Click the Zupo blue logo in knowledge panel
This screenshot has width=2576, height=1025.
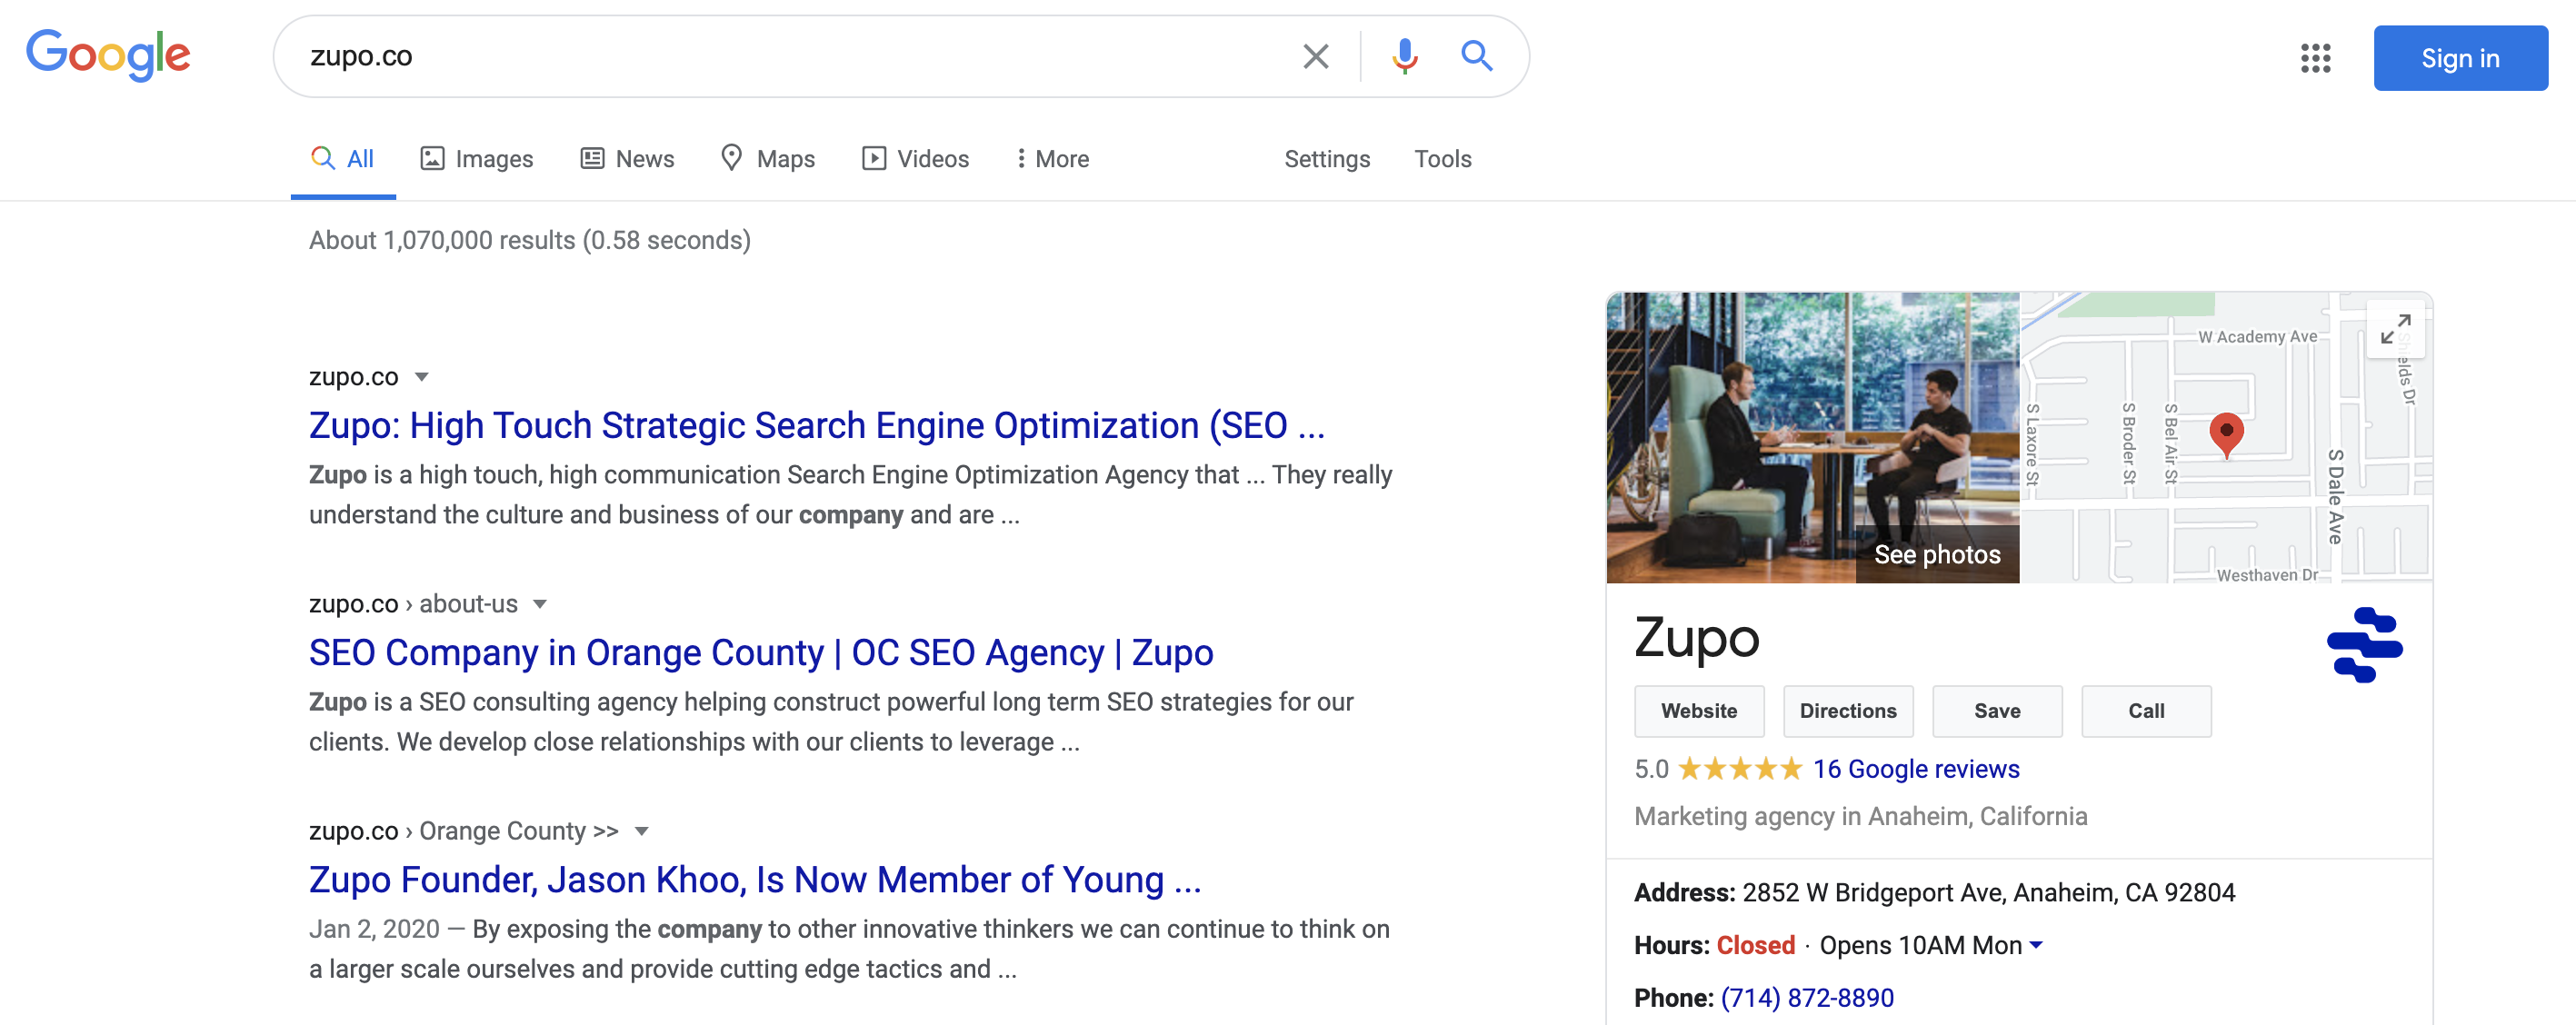point(2364,645)
